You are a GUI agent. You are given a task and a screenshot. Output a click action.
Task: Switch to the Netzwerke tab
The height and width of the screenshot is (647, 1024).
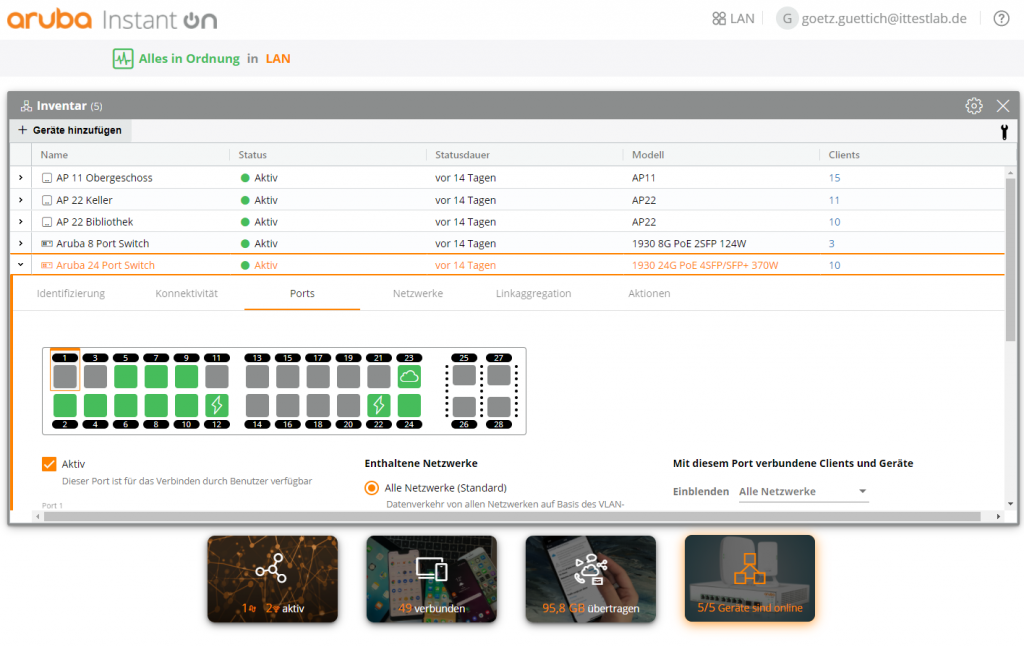click(x=417, y=294)
